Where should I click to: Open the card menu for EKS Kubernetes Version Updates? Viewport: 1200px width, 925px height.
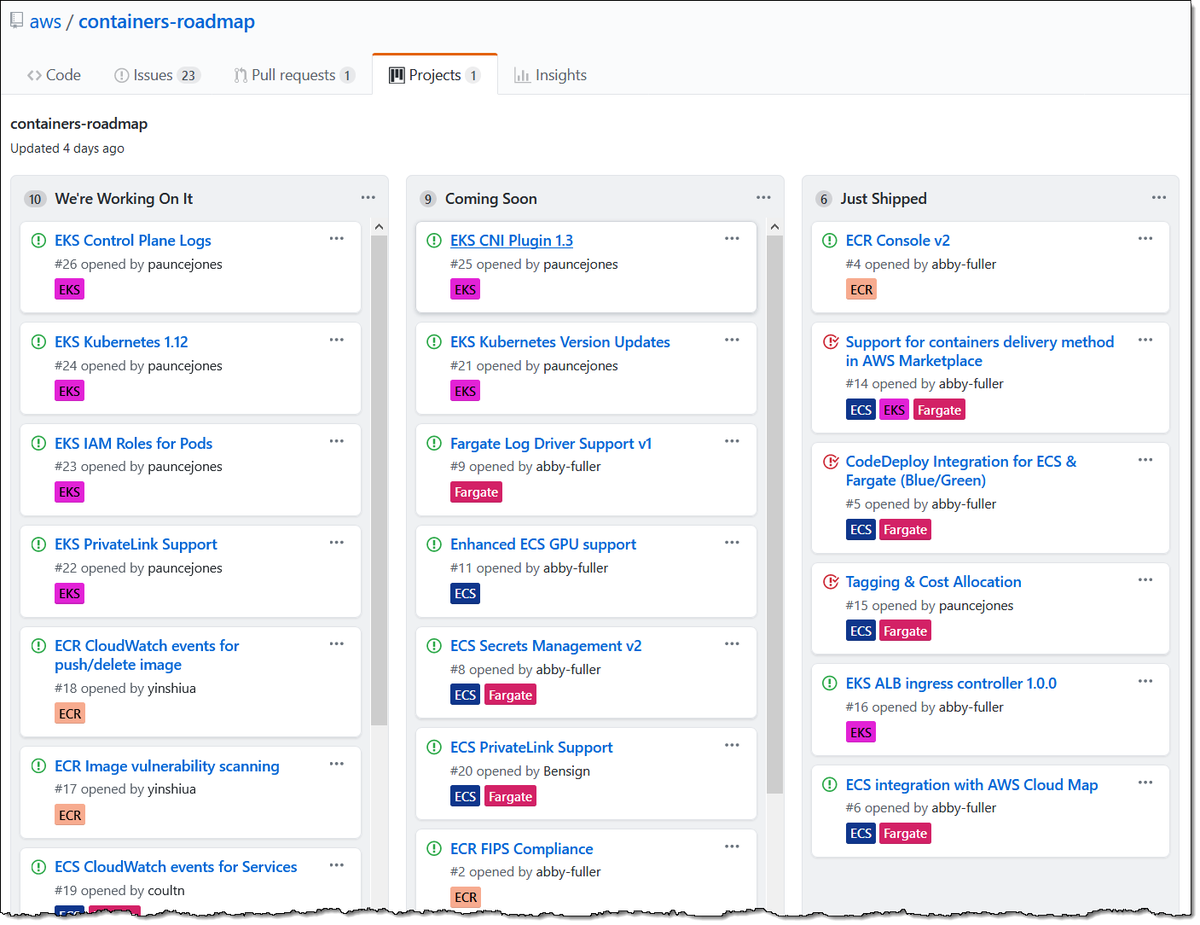[732, 340]
